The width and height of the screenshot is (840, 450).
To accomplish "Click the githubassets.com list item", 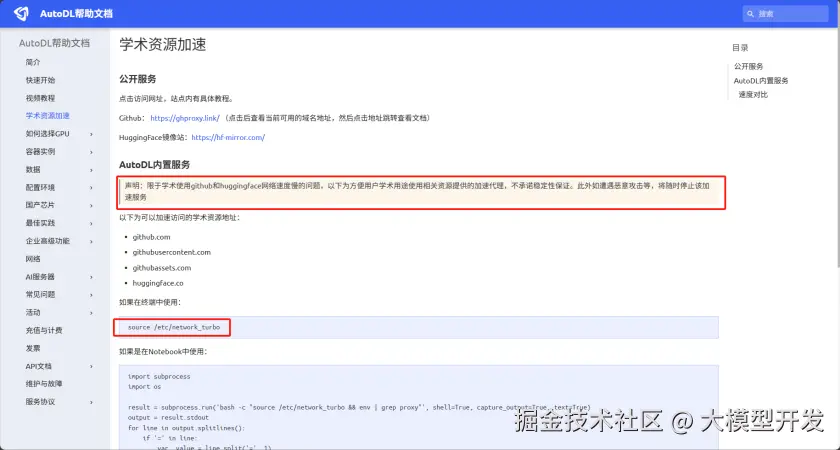I will coord(162,268).
